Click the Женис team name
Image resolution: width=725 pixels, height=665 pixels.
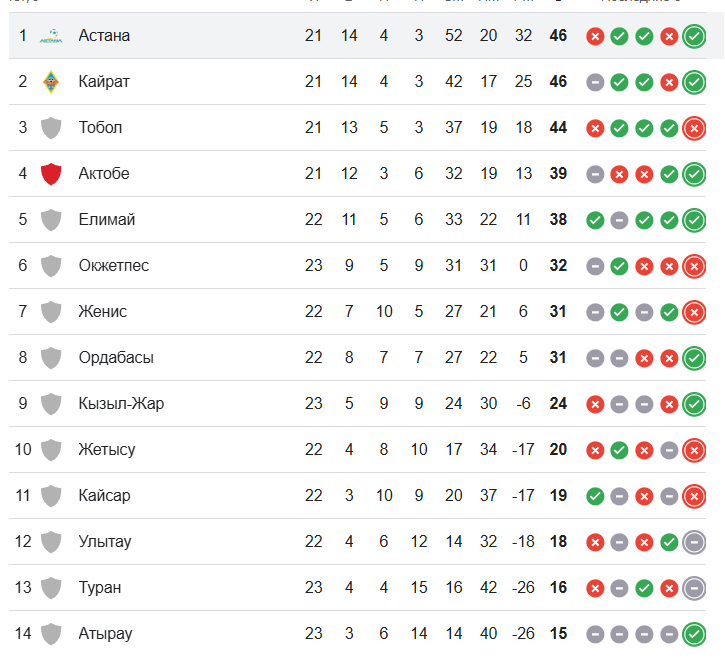click(x=103, y=311)
